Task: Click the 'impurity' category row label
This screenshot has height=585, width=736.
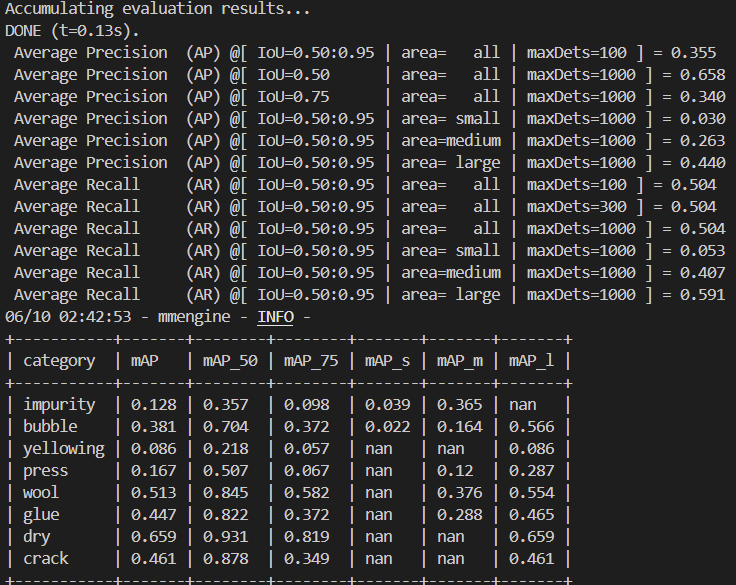Action: click(x=59, y=405)
